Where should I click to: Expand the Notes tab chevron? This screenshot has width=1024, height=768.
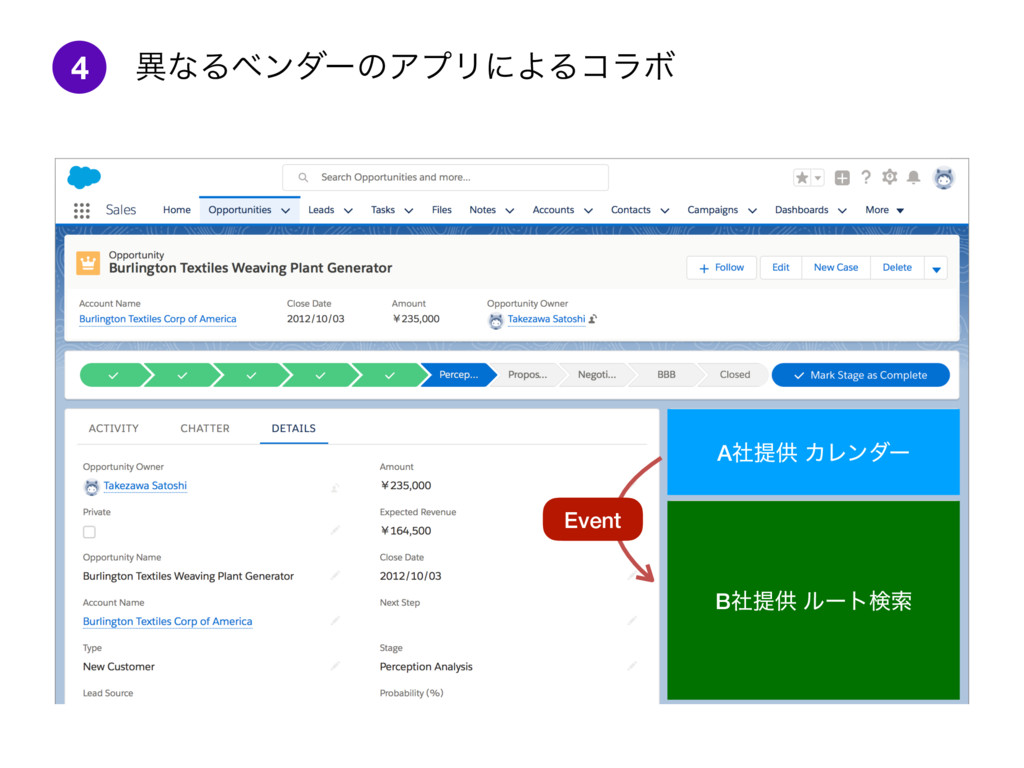point(510,210)
